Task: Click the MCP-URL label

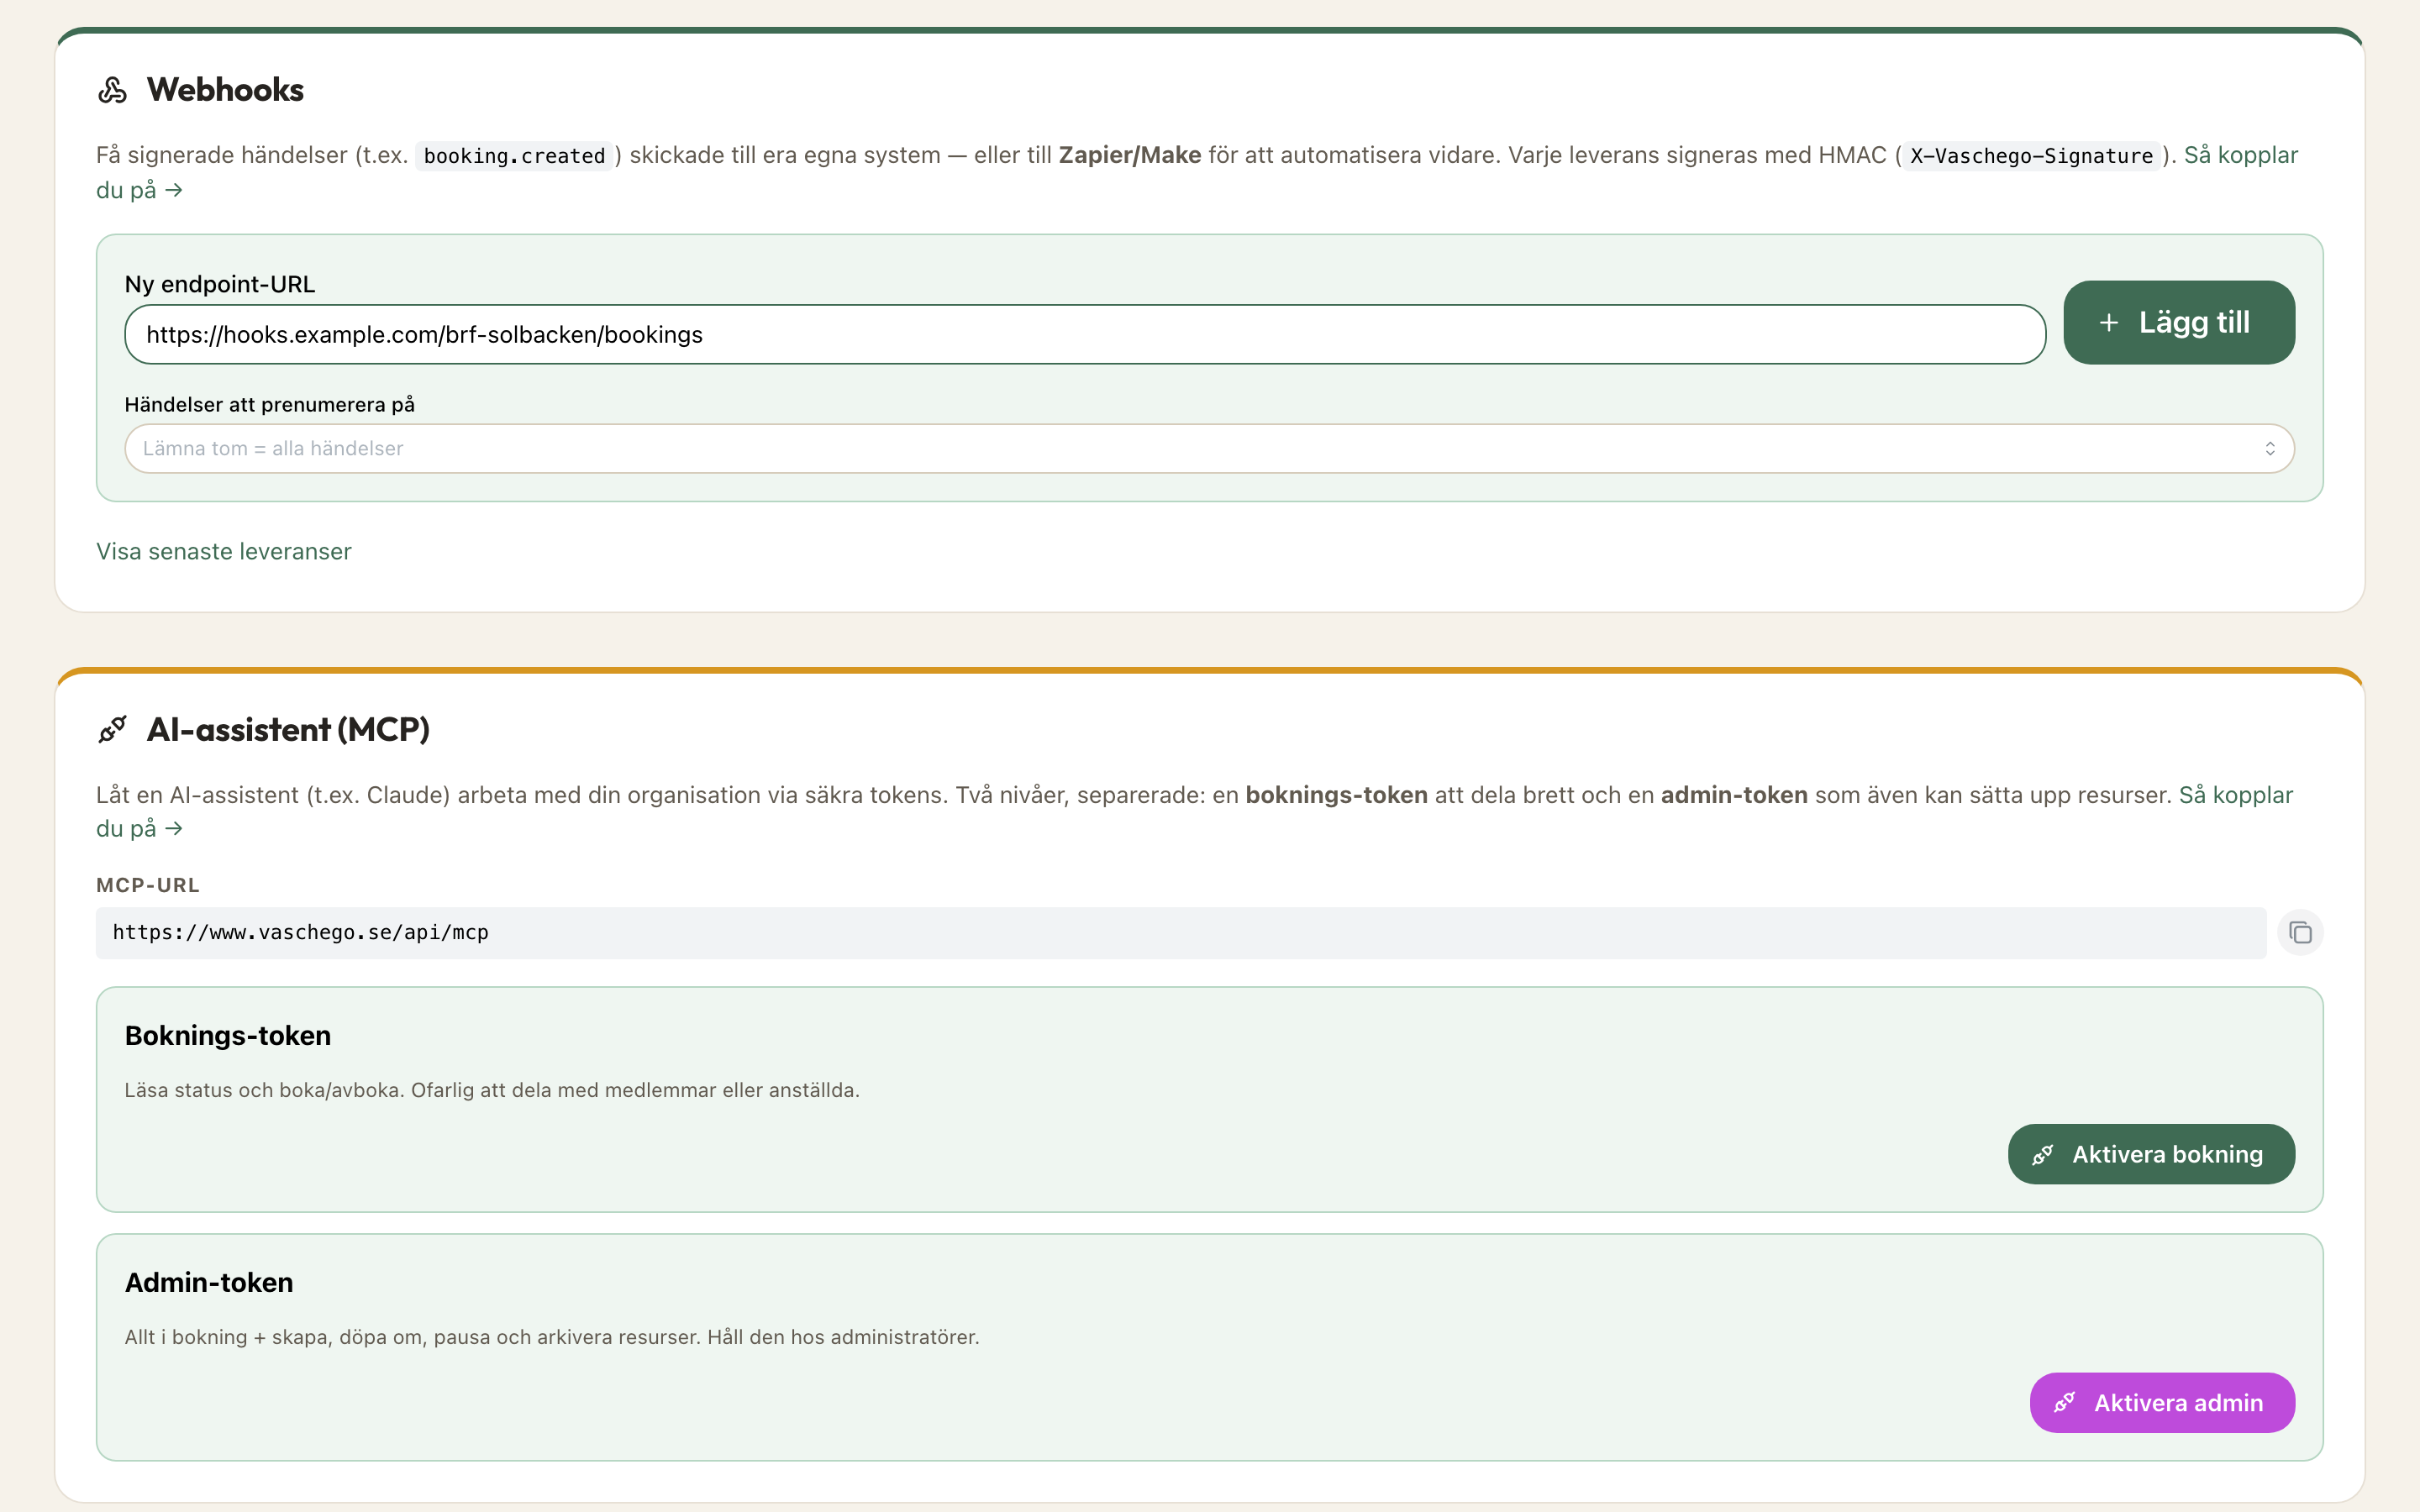Action: pos(148,885)
